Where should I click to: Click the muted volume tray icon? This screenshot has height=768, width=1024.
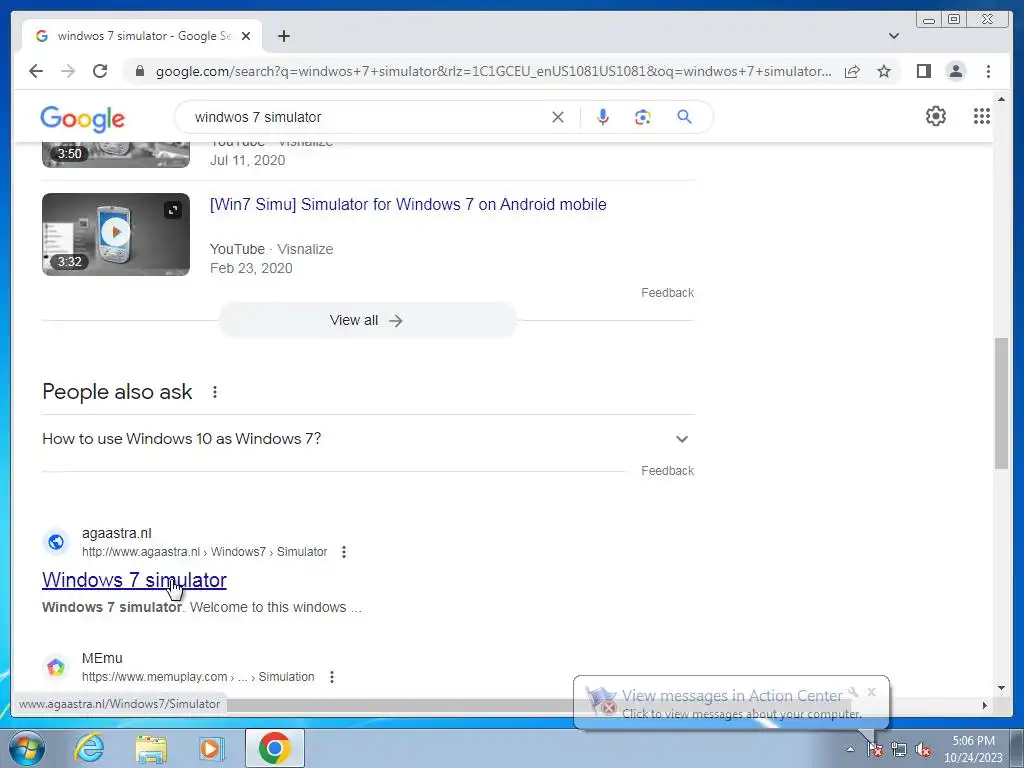(x=923, y=750)
